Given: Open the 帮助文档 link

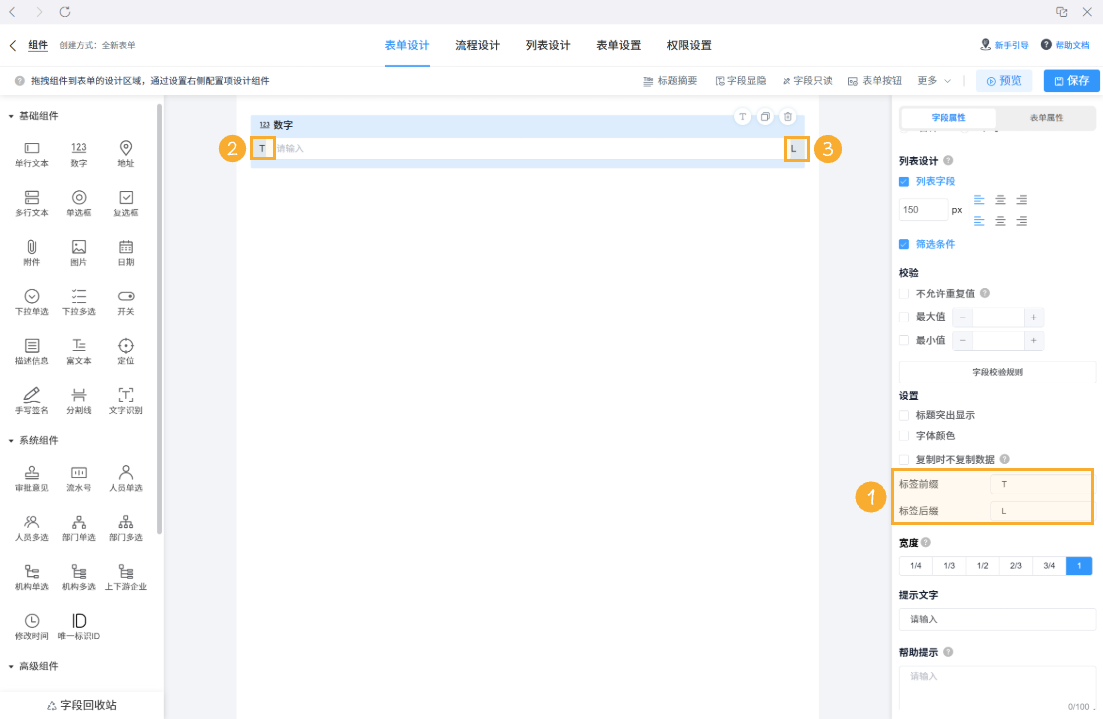Looking at the screenshot, I should coord(1065,45).
